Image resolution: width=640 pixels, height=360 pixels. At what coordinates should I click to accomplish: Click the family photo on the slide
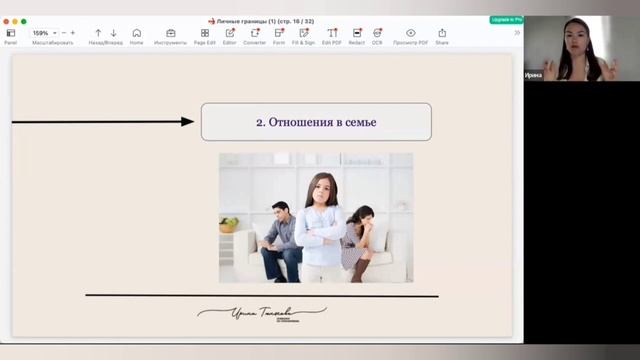click(316, 218)
